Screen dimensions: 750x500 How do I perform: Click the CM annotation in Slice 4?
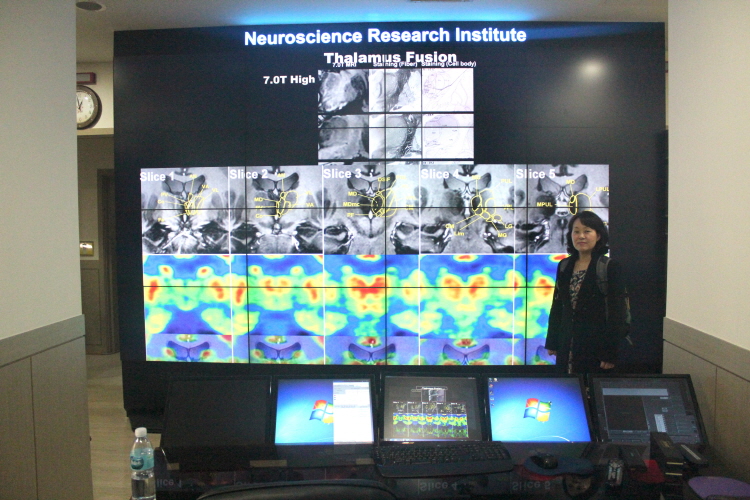tap(449, 225)
